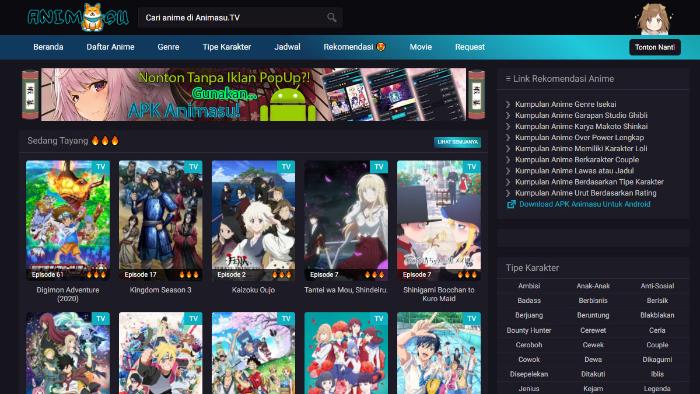The height and width of the screenshot is (394, 700).
Task: Select the Iblis character type
Action: [657, 374]
